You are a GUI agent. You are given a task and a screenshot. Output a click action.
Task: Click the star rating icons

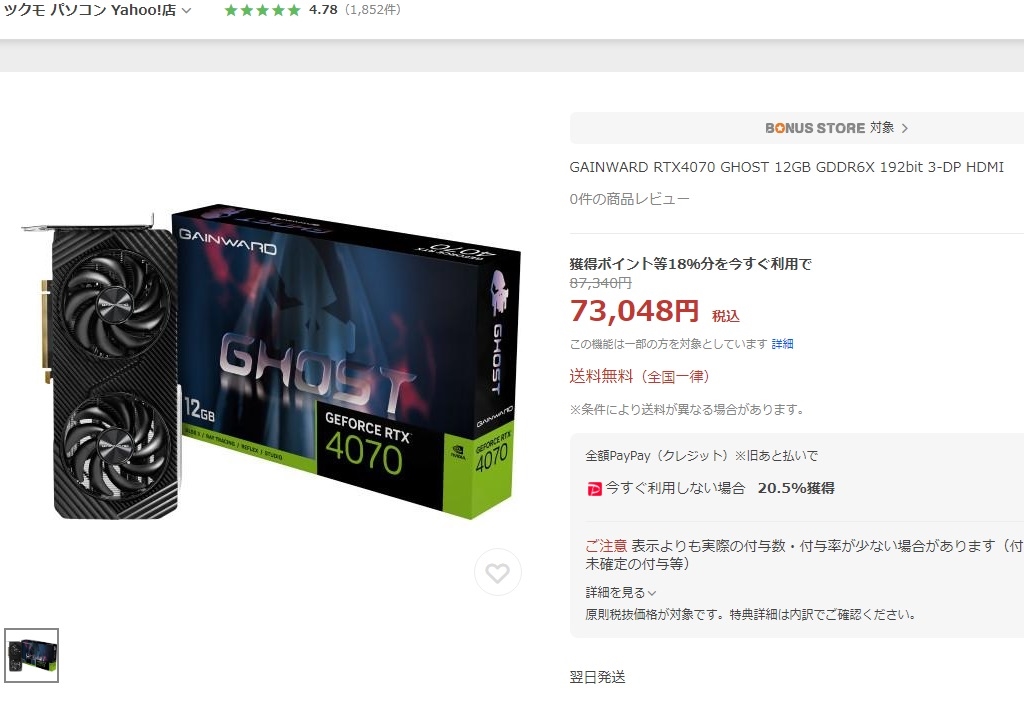tap(263, 10)
